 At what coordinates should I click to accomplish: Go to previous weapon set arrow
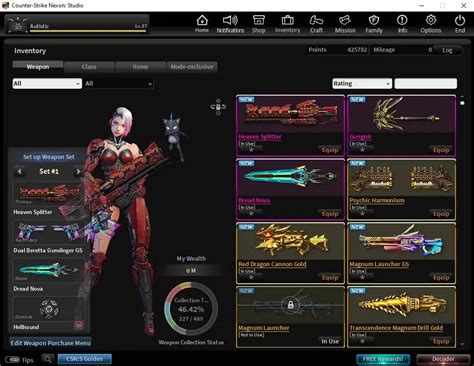tap(19, 171)
